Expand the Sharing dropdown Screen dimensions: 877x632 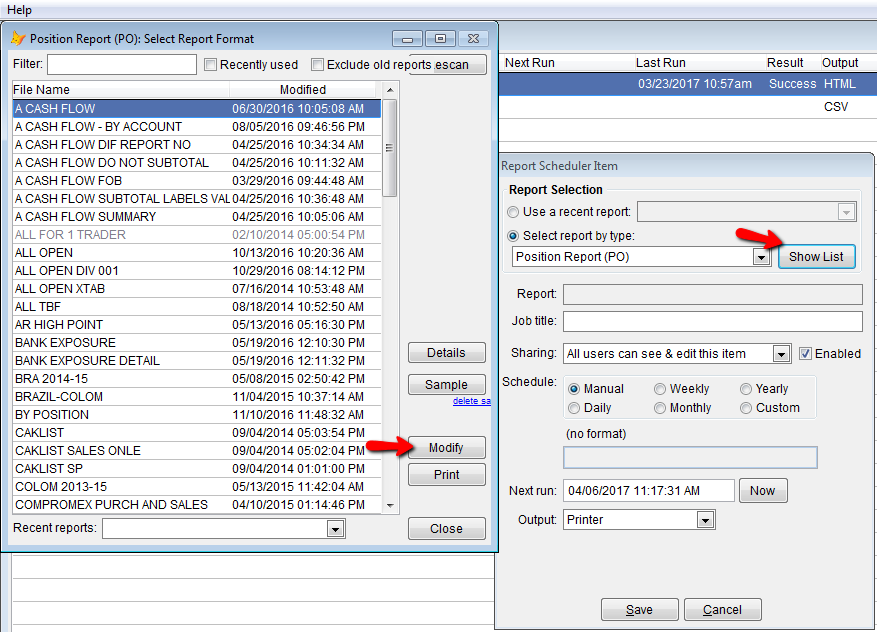tap(781, 354)
